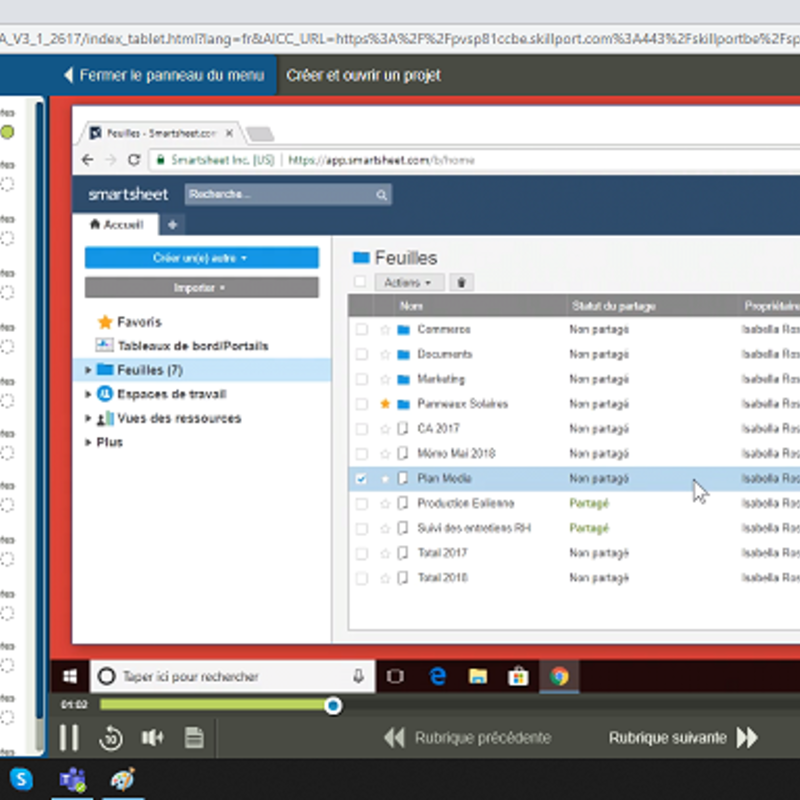Image resolution: width=800 pixels, height=800 pixels.
Task: Tick the select-all checkbox above the list
Action: click(x=360, y=282)
